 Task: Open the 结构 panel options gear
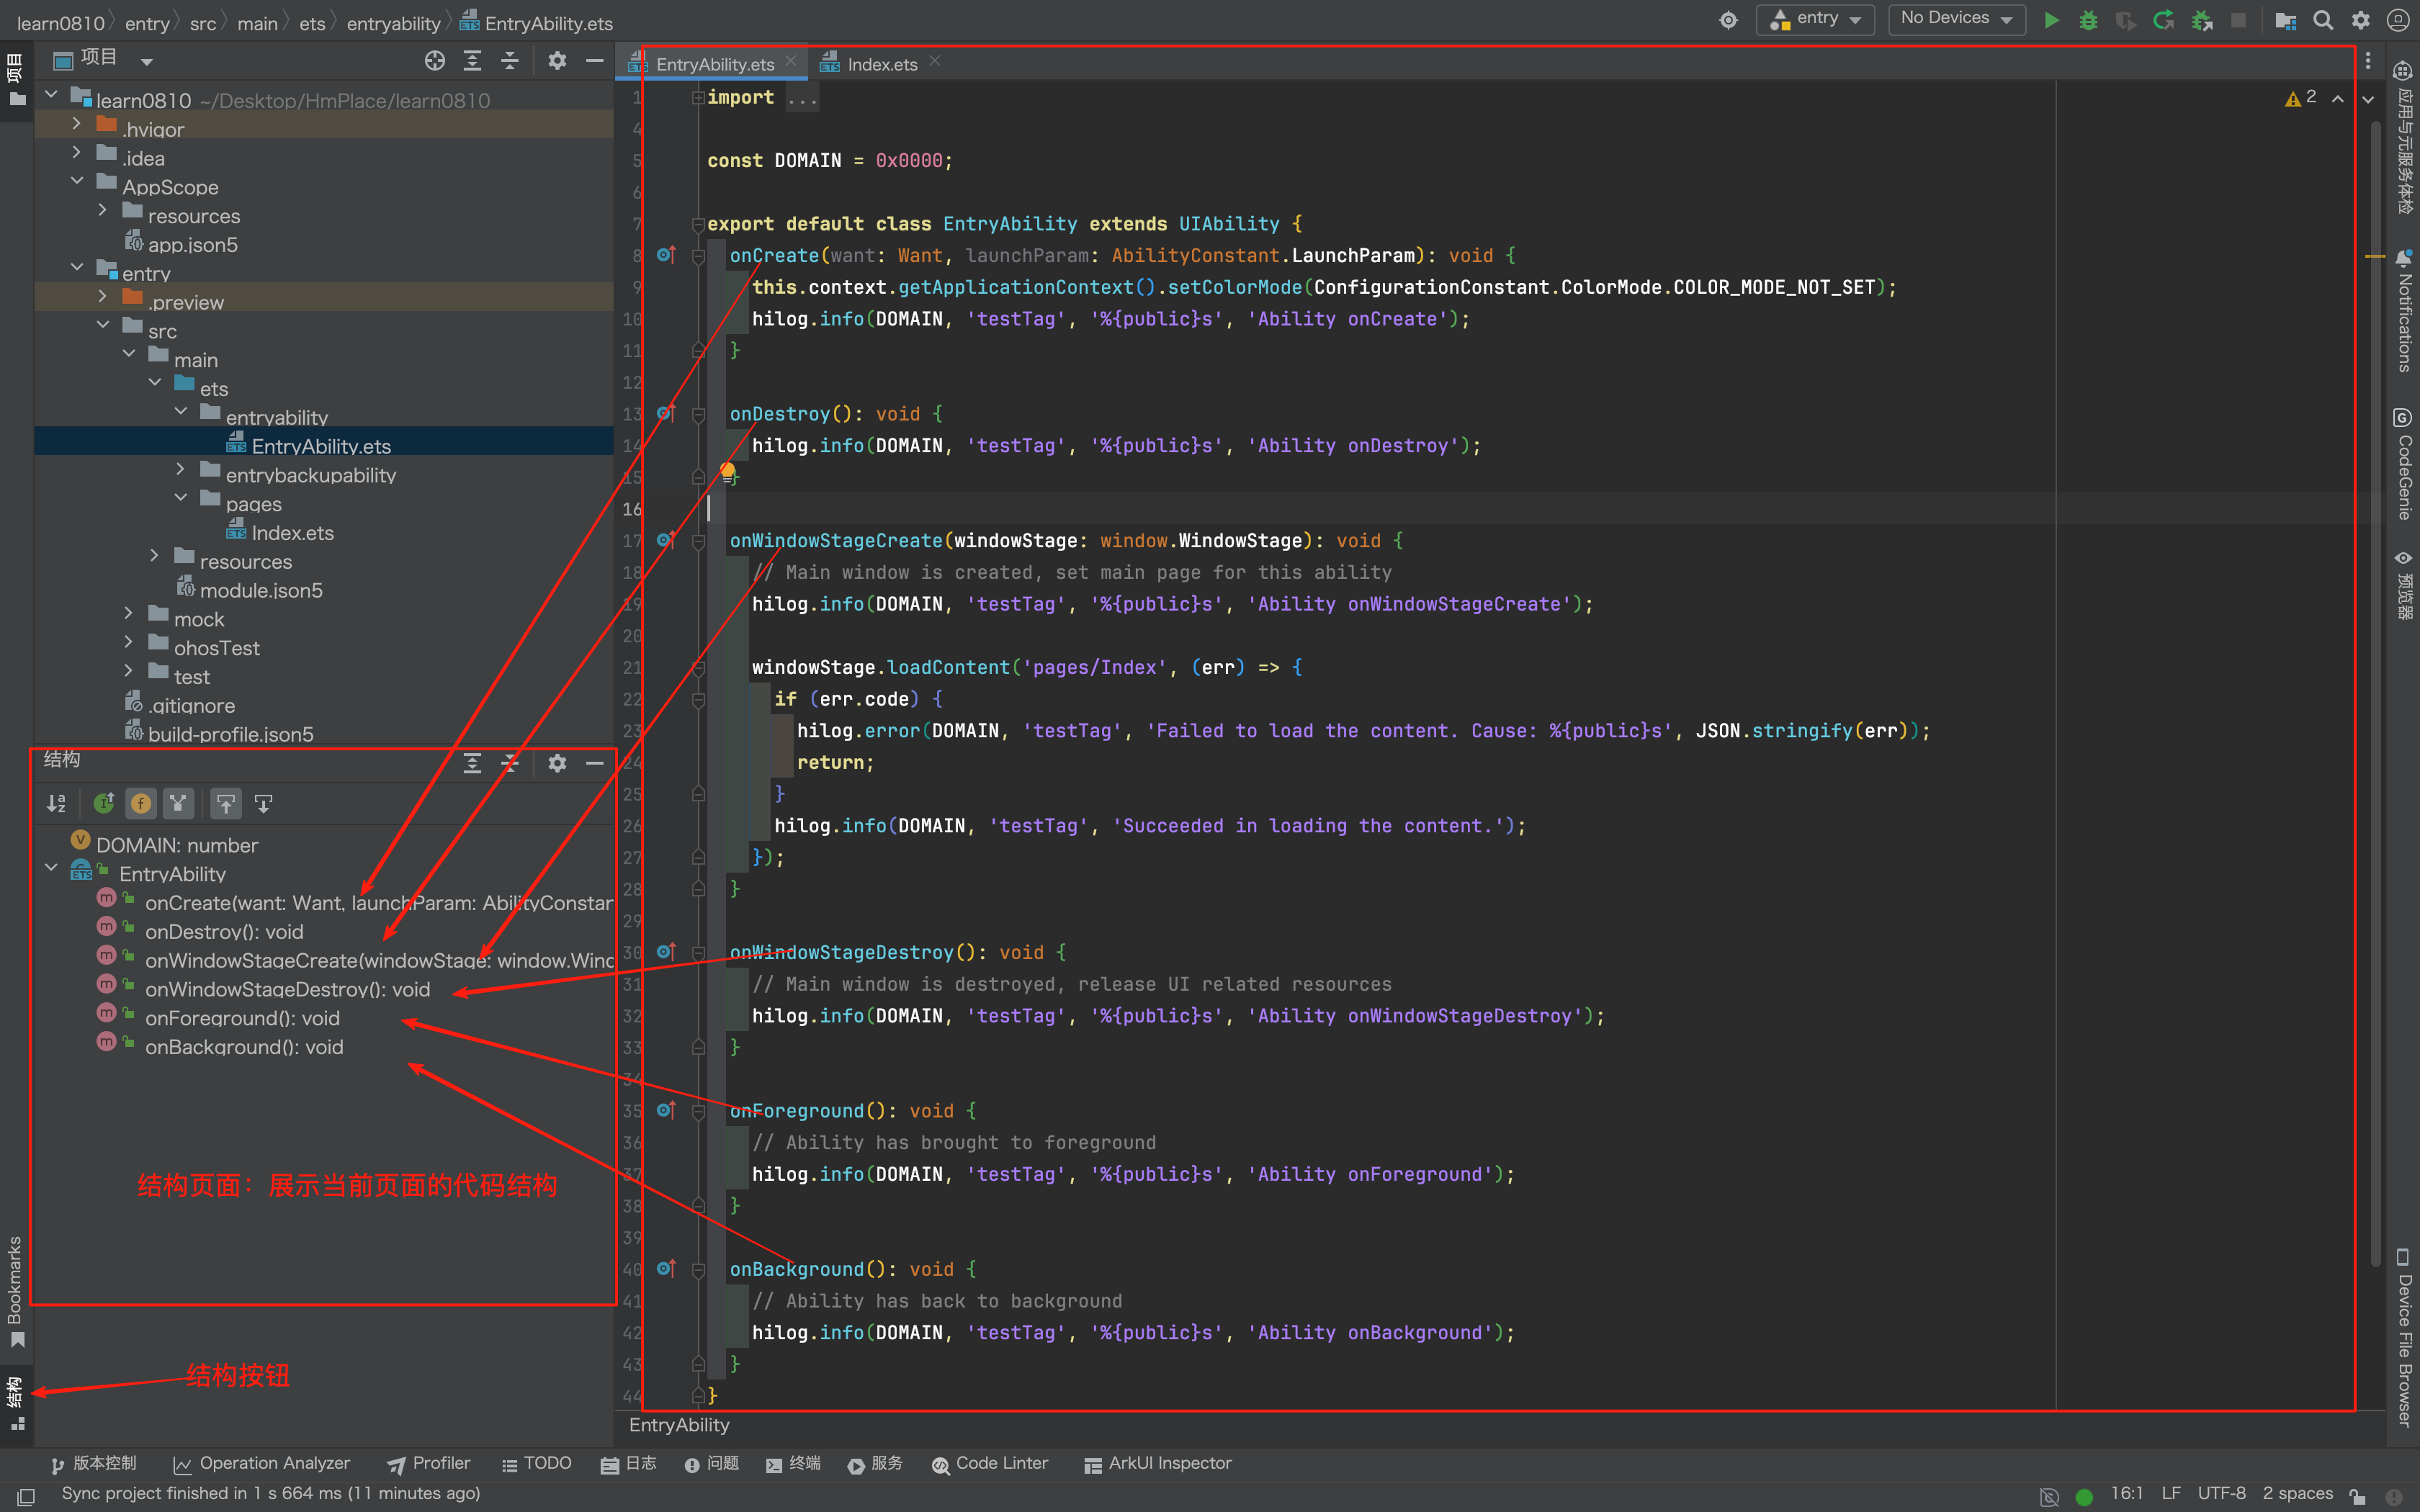[x=557, y=763]
